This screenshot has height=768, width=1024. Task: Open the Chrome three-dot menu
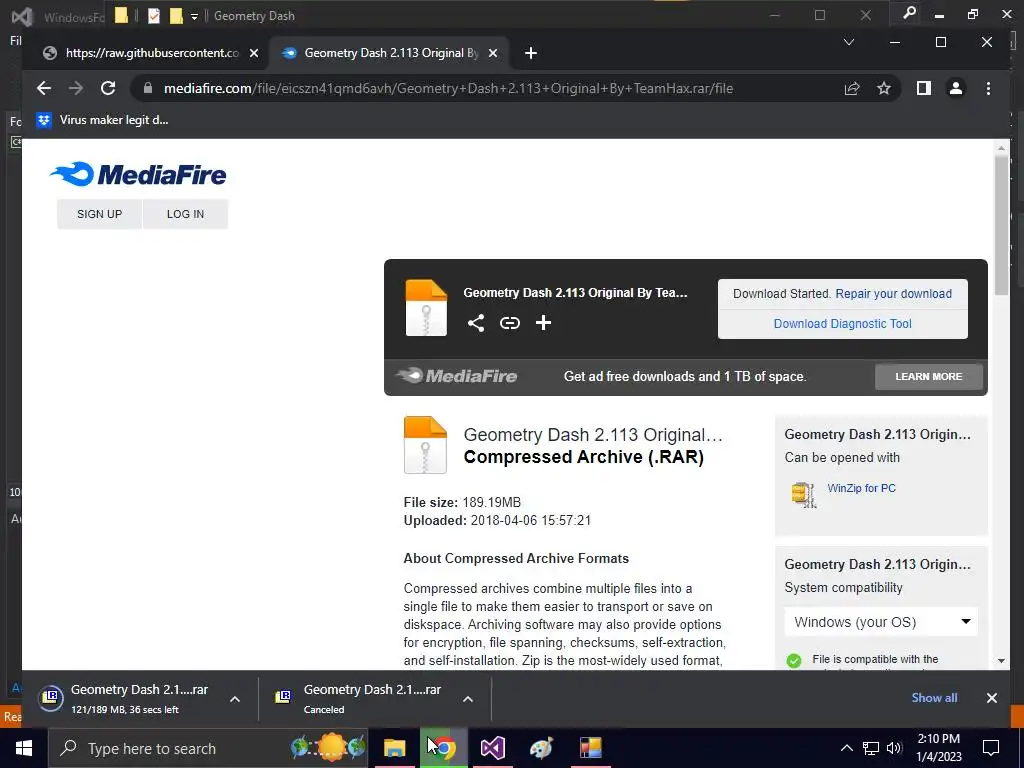click(x=988, y=88)
